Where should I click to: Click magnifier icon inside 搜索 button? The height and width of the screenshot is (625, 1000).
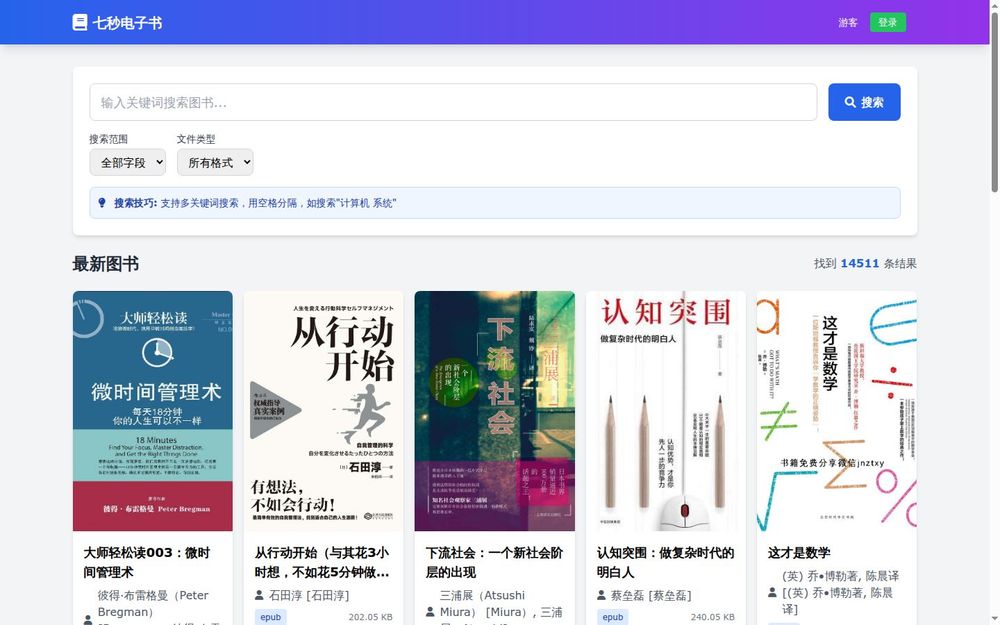(850, 102)
